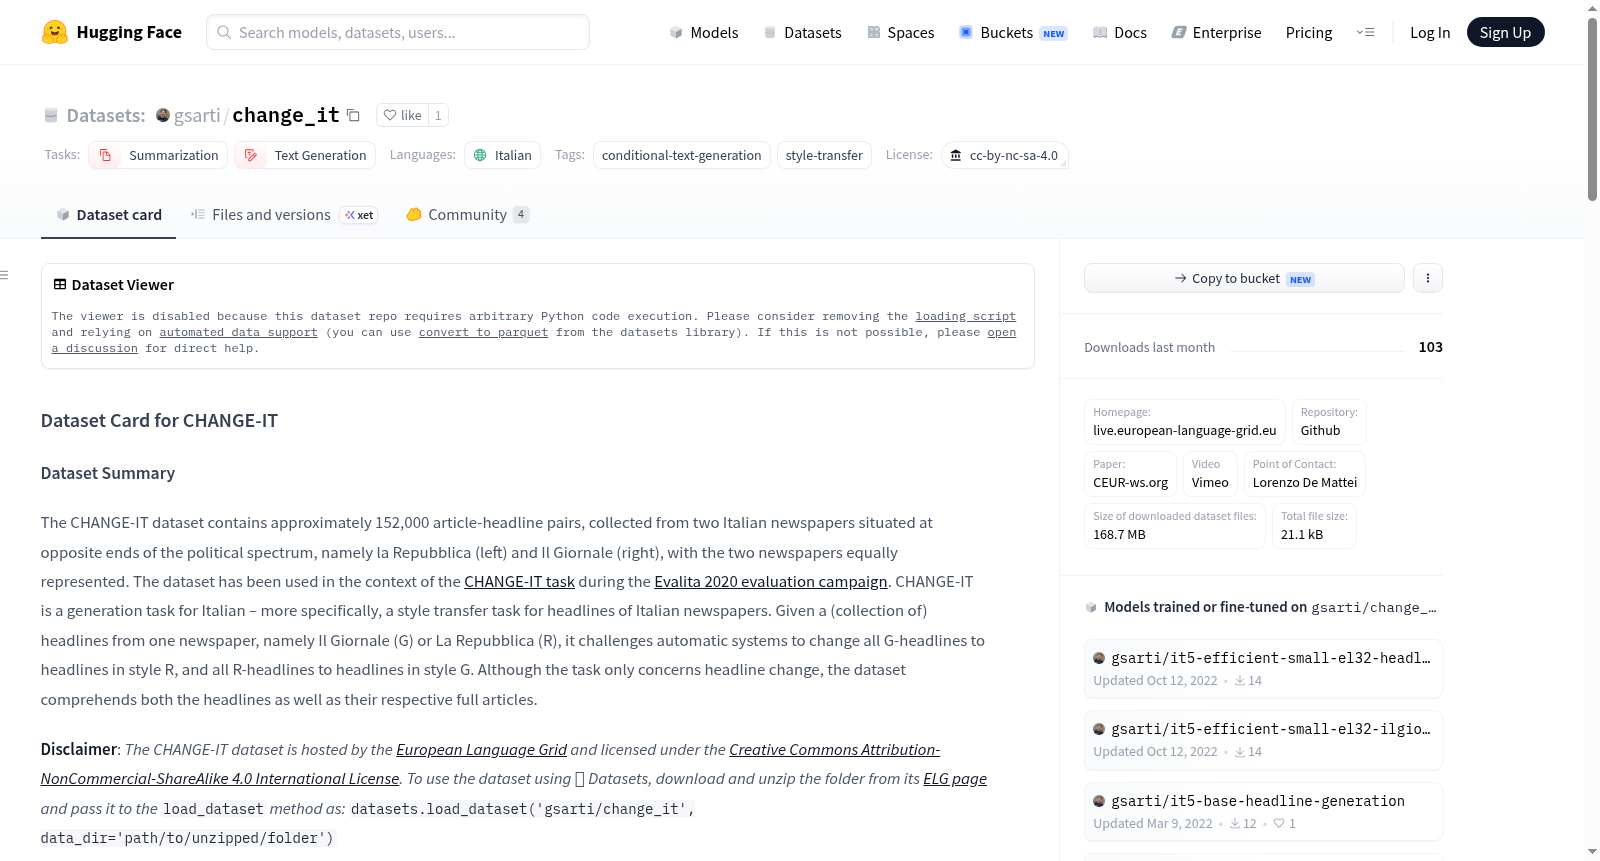Select the Italian language tag

(503, 155)
